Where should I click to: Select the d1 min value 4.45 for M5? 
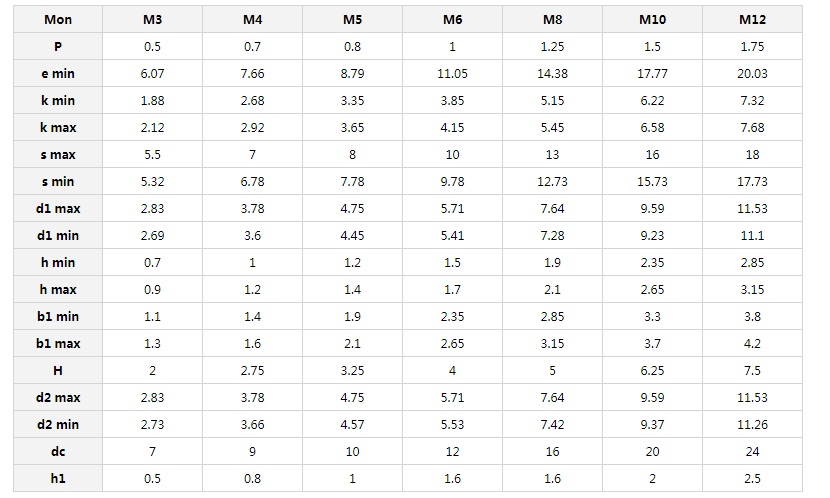(x=352, y=236)
